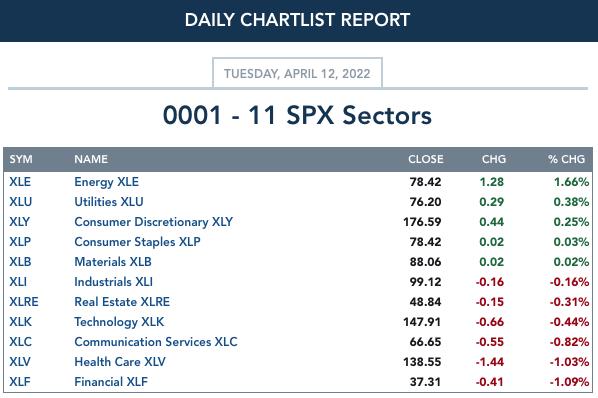Open Consumer Staples XLP link

pos(137,242)
